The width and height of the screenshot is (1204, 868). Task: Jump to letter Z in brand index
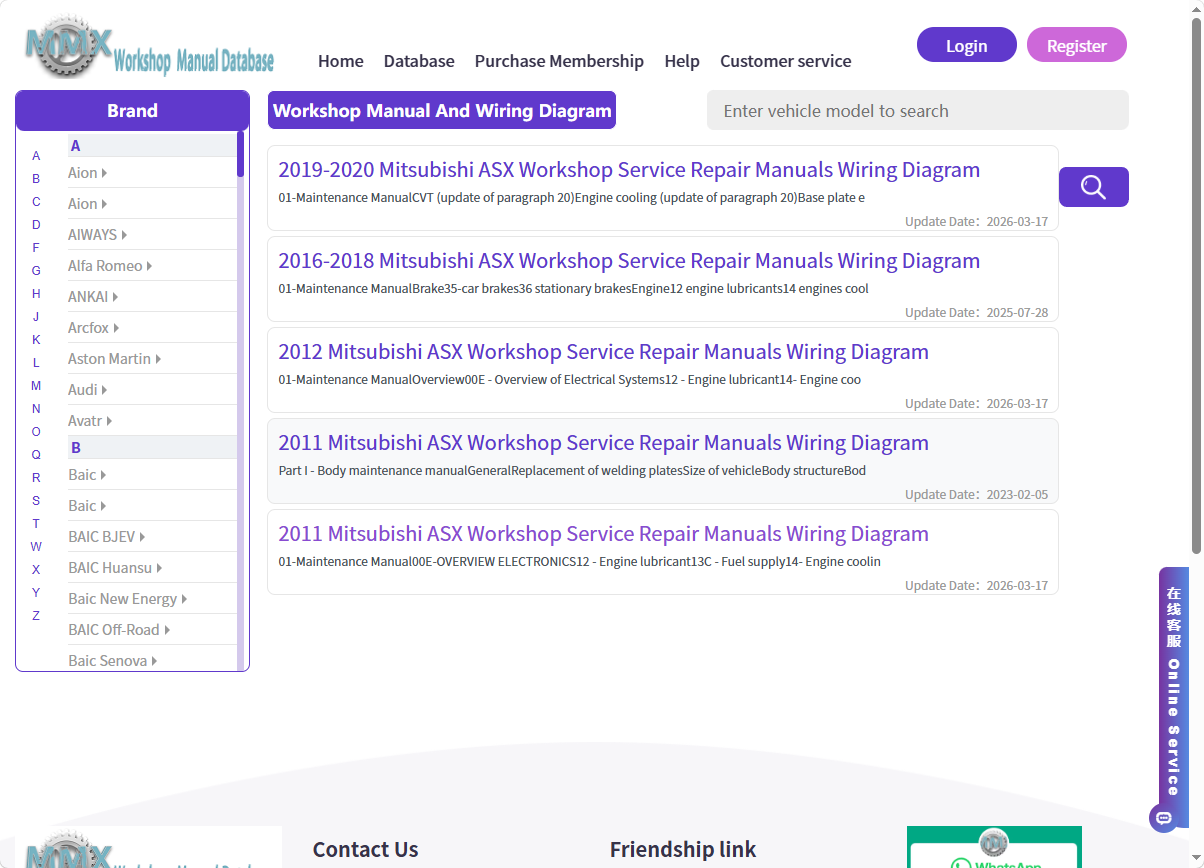[x=36, y=616]
